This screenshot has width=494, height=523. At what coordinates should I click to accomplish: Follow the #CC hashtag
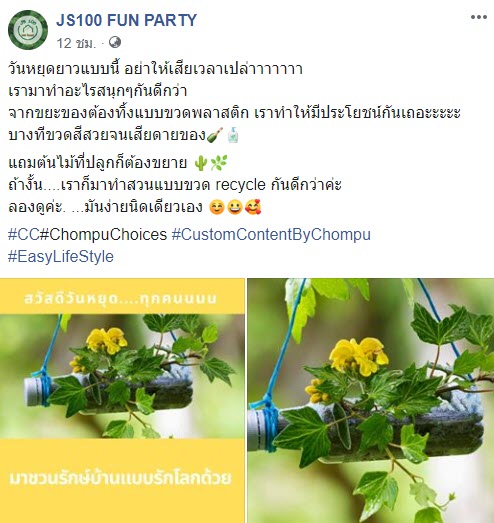point(24,234)
